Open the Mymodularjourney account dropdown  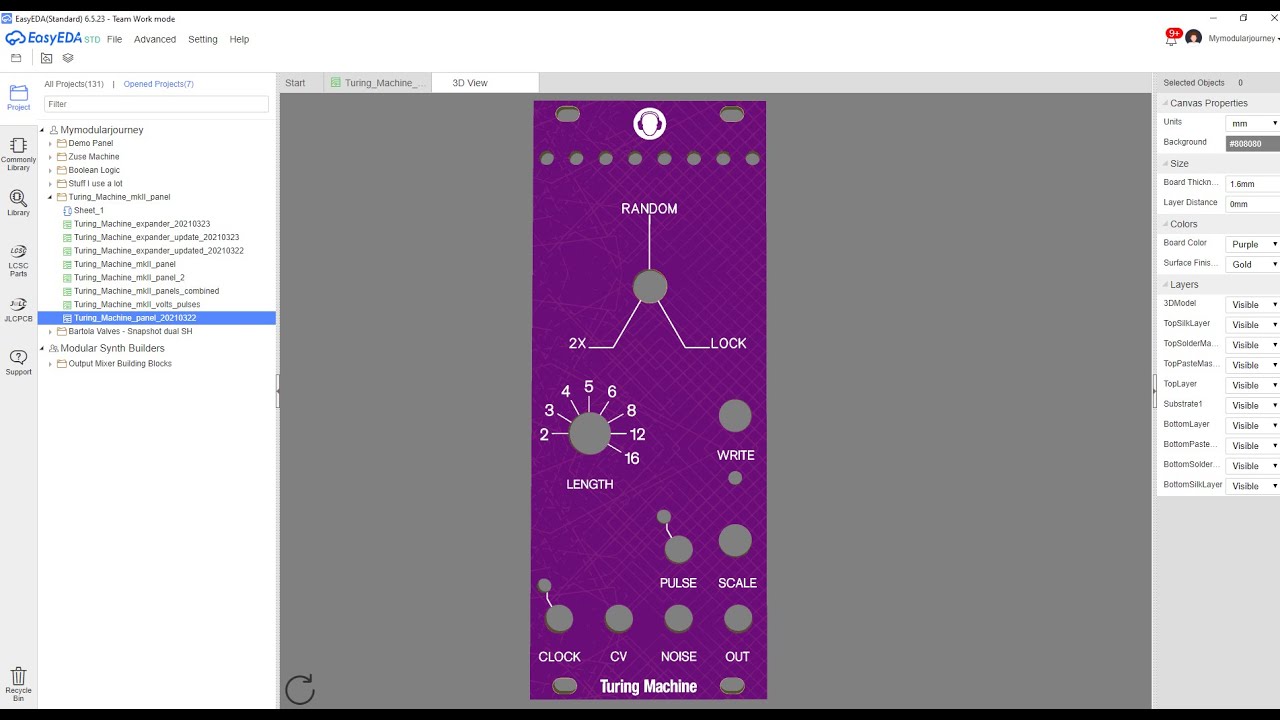pos(1243,38)
